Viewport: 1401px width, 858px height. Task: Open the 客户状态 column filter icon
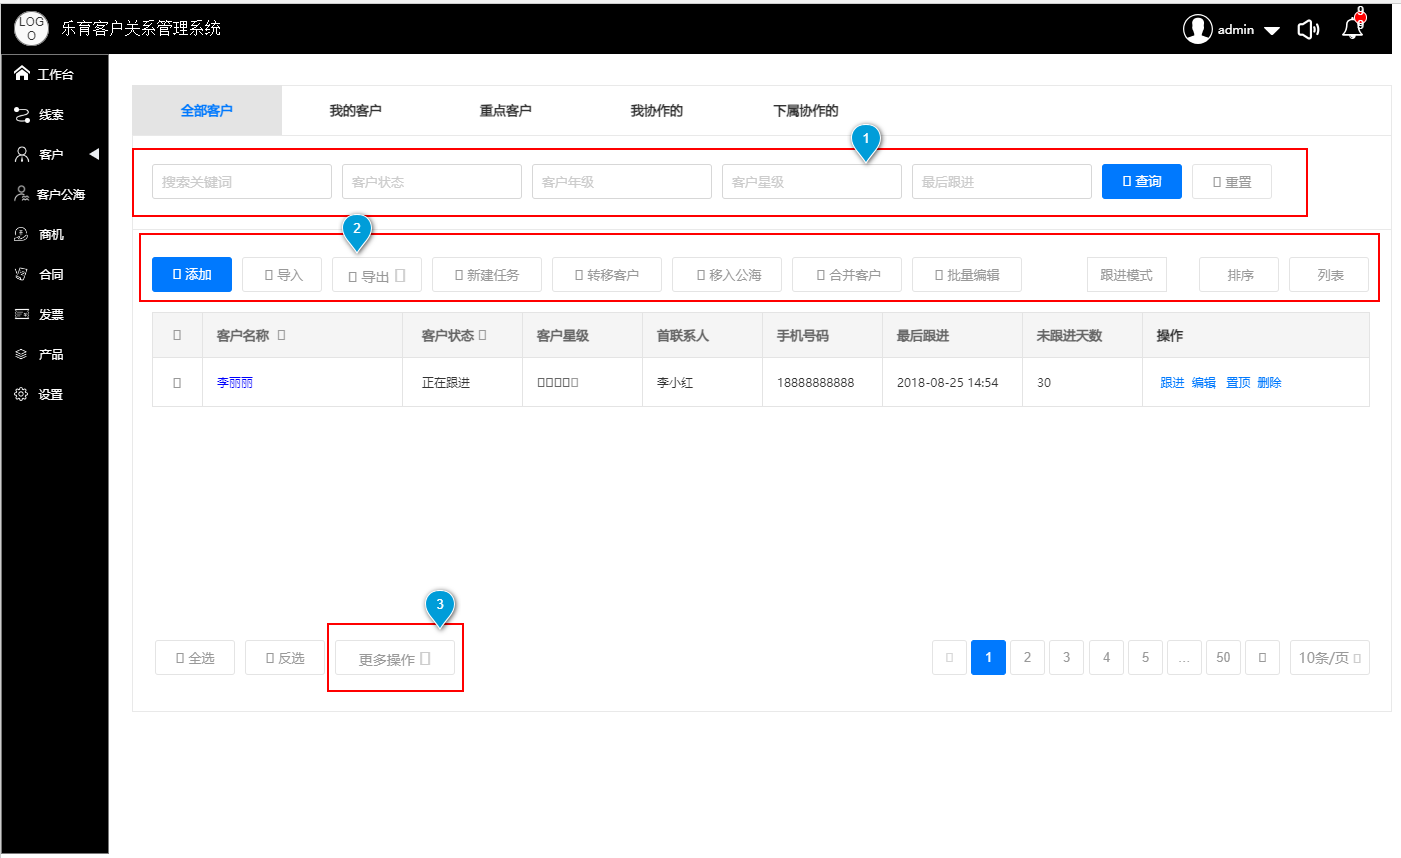pyautogui.click(x=482, y=335)
